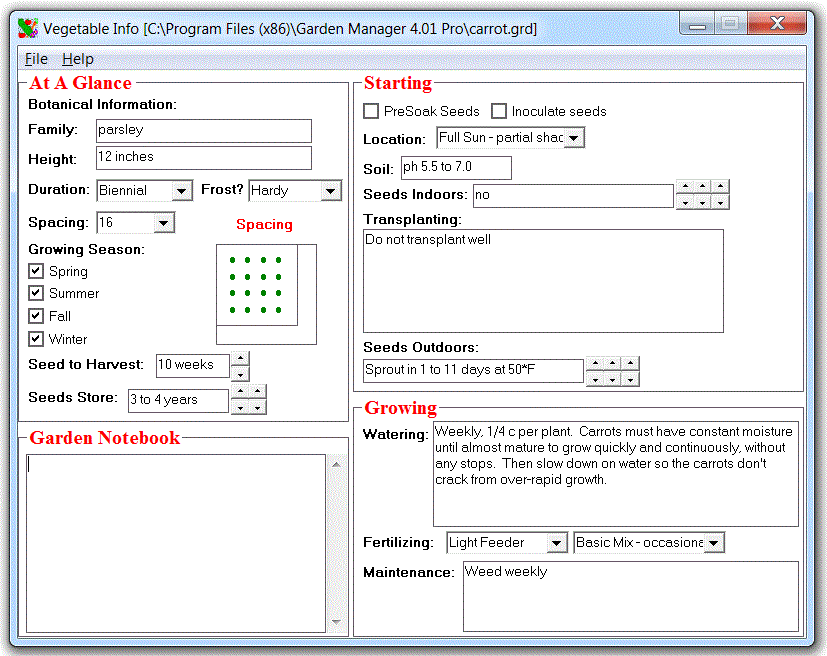Click the first up arrow beside Seeds Store
This screenshot has width=827, height=656.
[x=240, y=391]
